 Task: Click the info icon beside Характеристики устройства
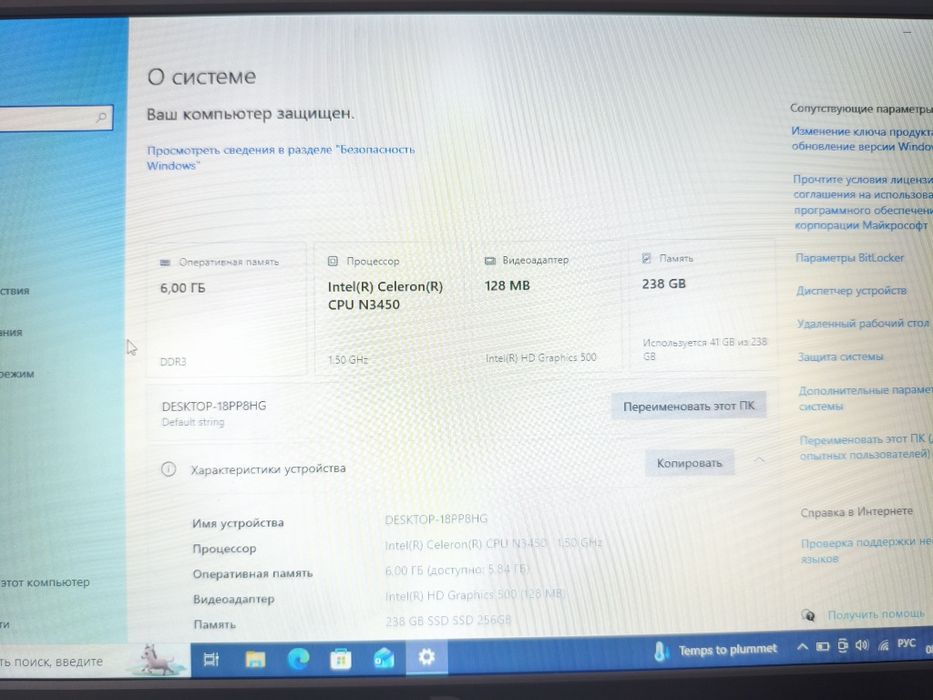click(168, 469)
